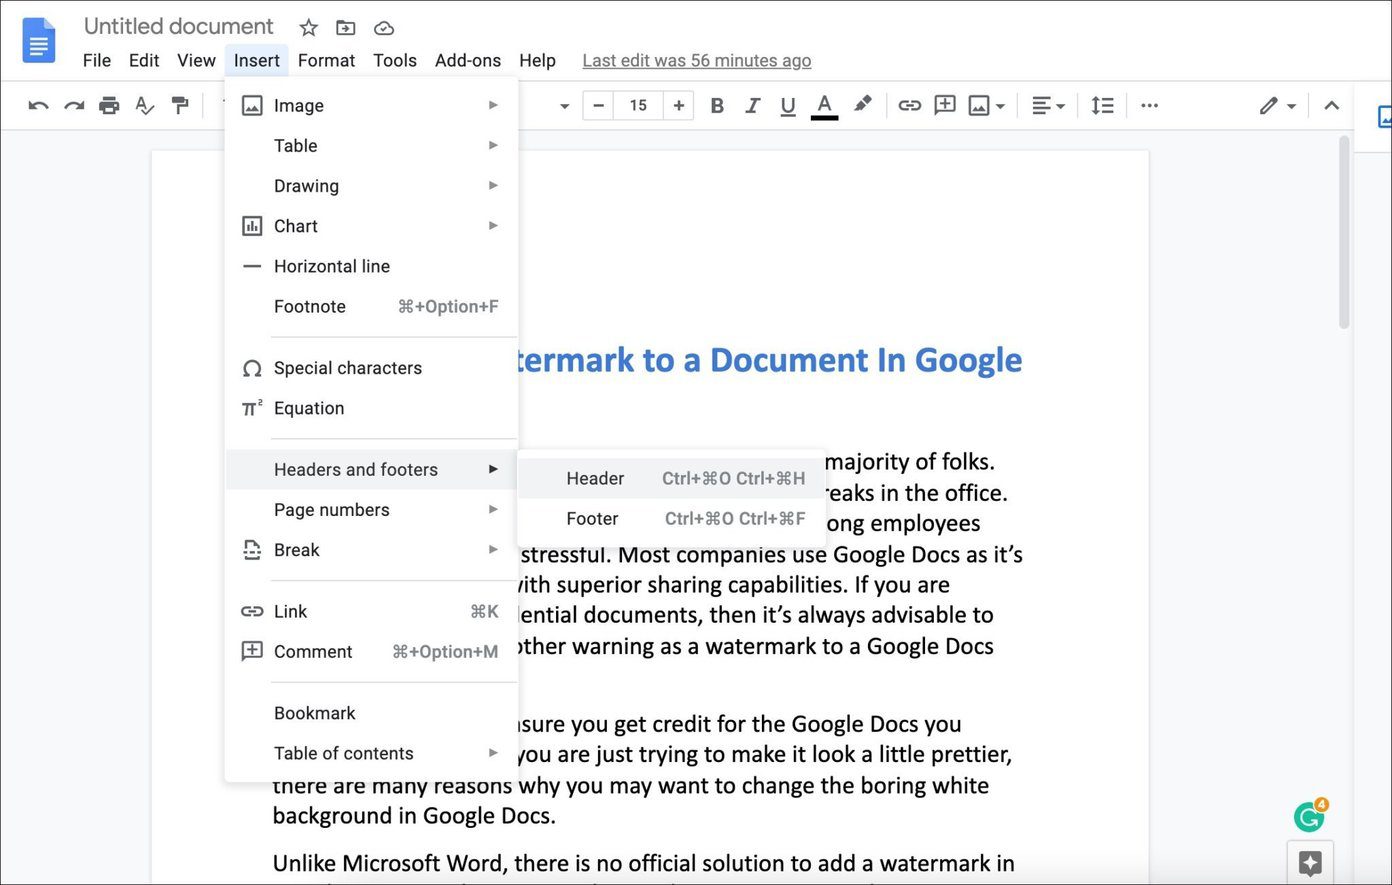The height and width of the screenshot is (885, 1392).
Task: Choose Header from the submenu
Action: click(671, 478)
